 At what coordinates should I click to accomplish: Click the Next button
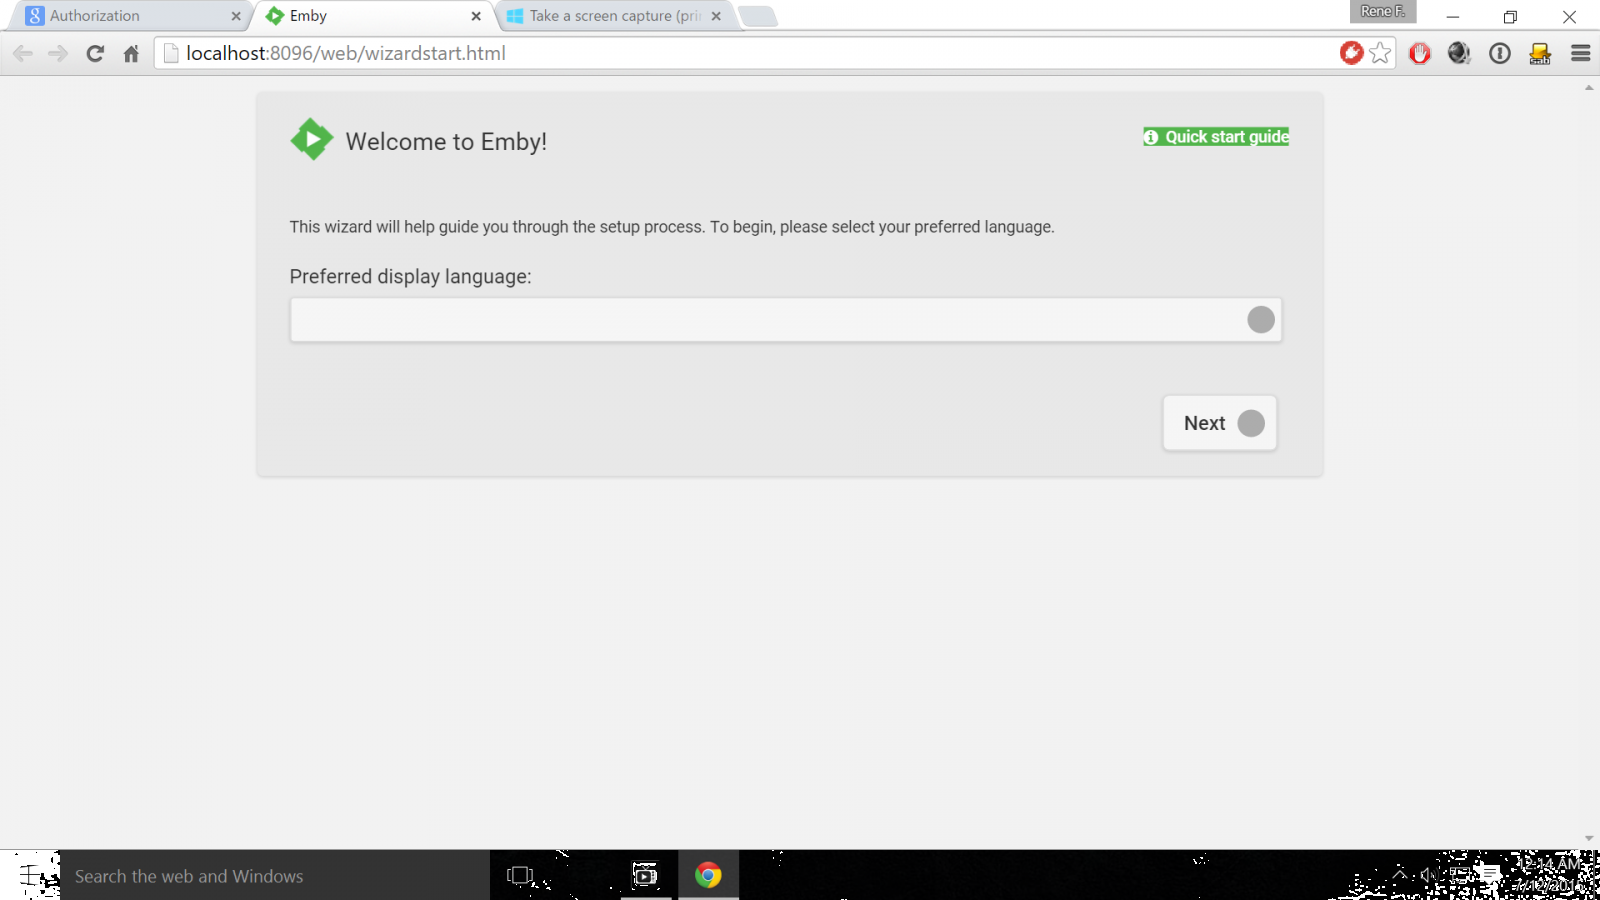(x=1220, y=423)
